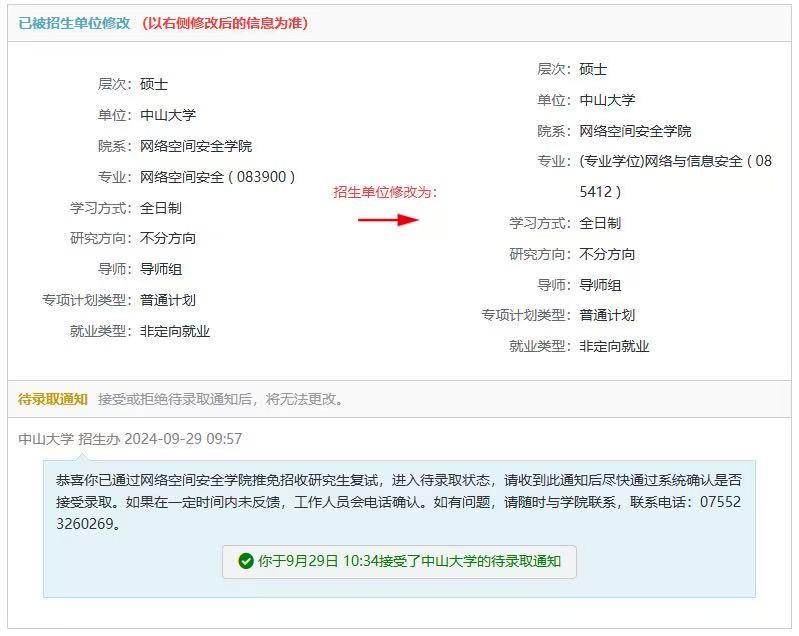Click left column '非定向就业' employment type value
The image size is (799, 636).
tap(175, 331)
